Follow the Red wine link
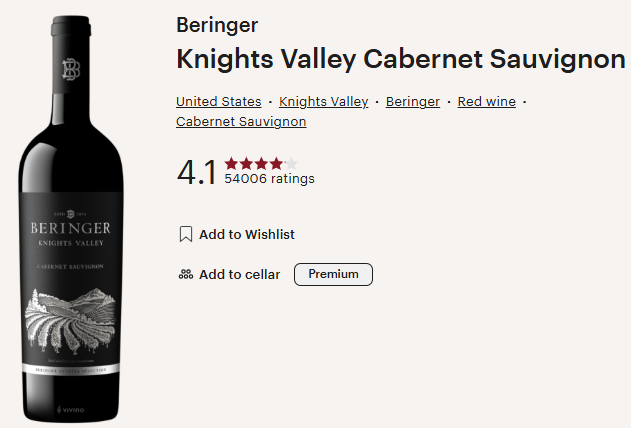 pos(487,102)
